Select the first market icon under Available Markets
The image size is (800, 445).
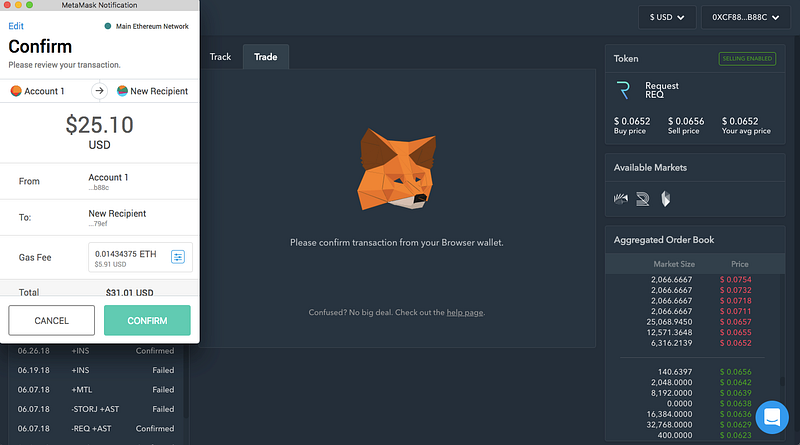[x=621, y=199]
